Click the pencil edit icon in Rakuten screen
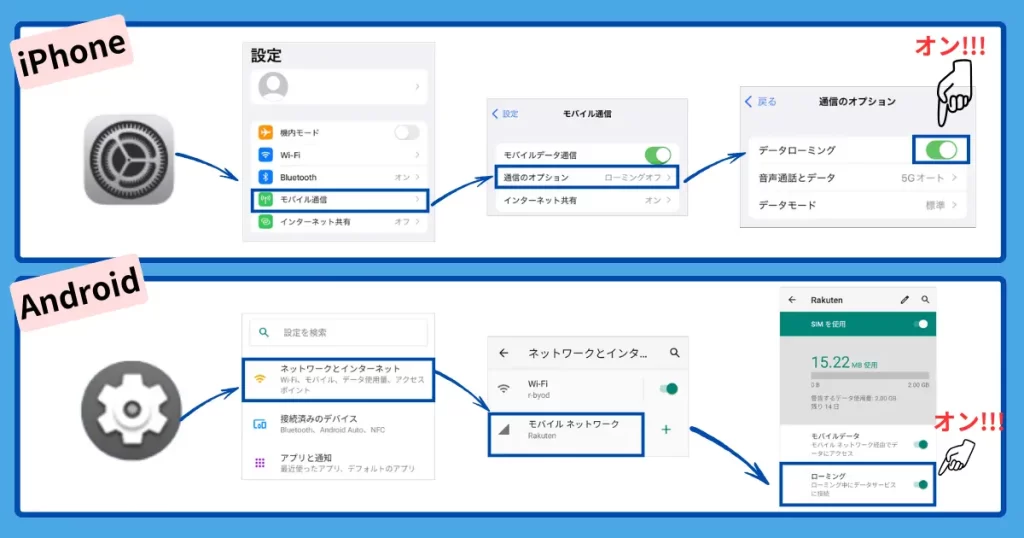The width and height of the screenshot is (1024, 538). 905,299
